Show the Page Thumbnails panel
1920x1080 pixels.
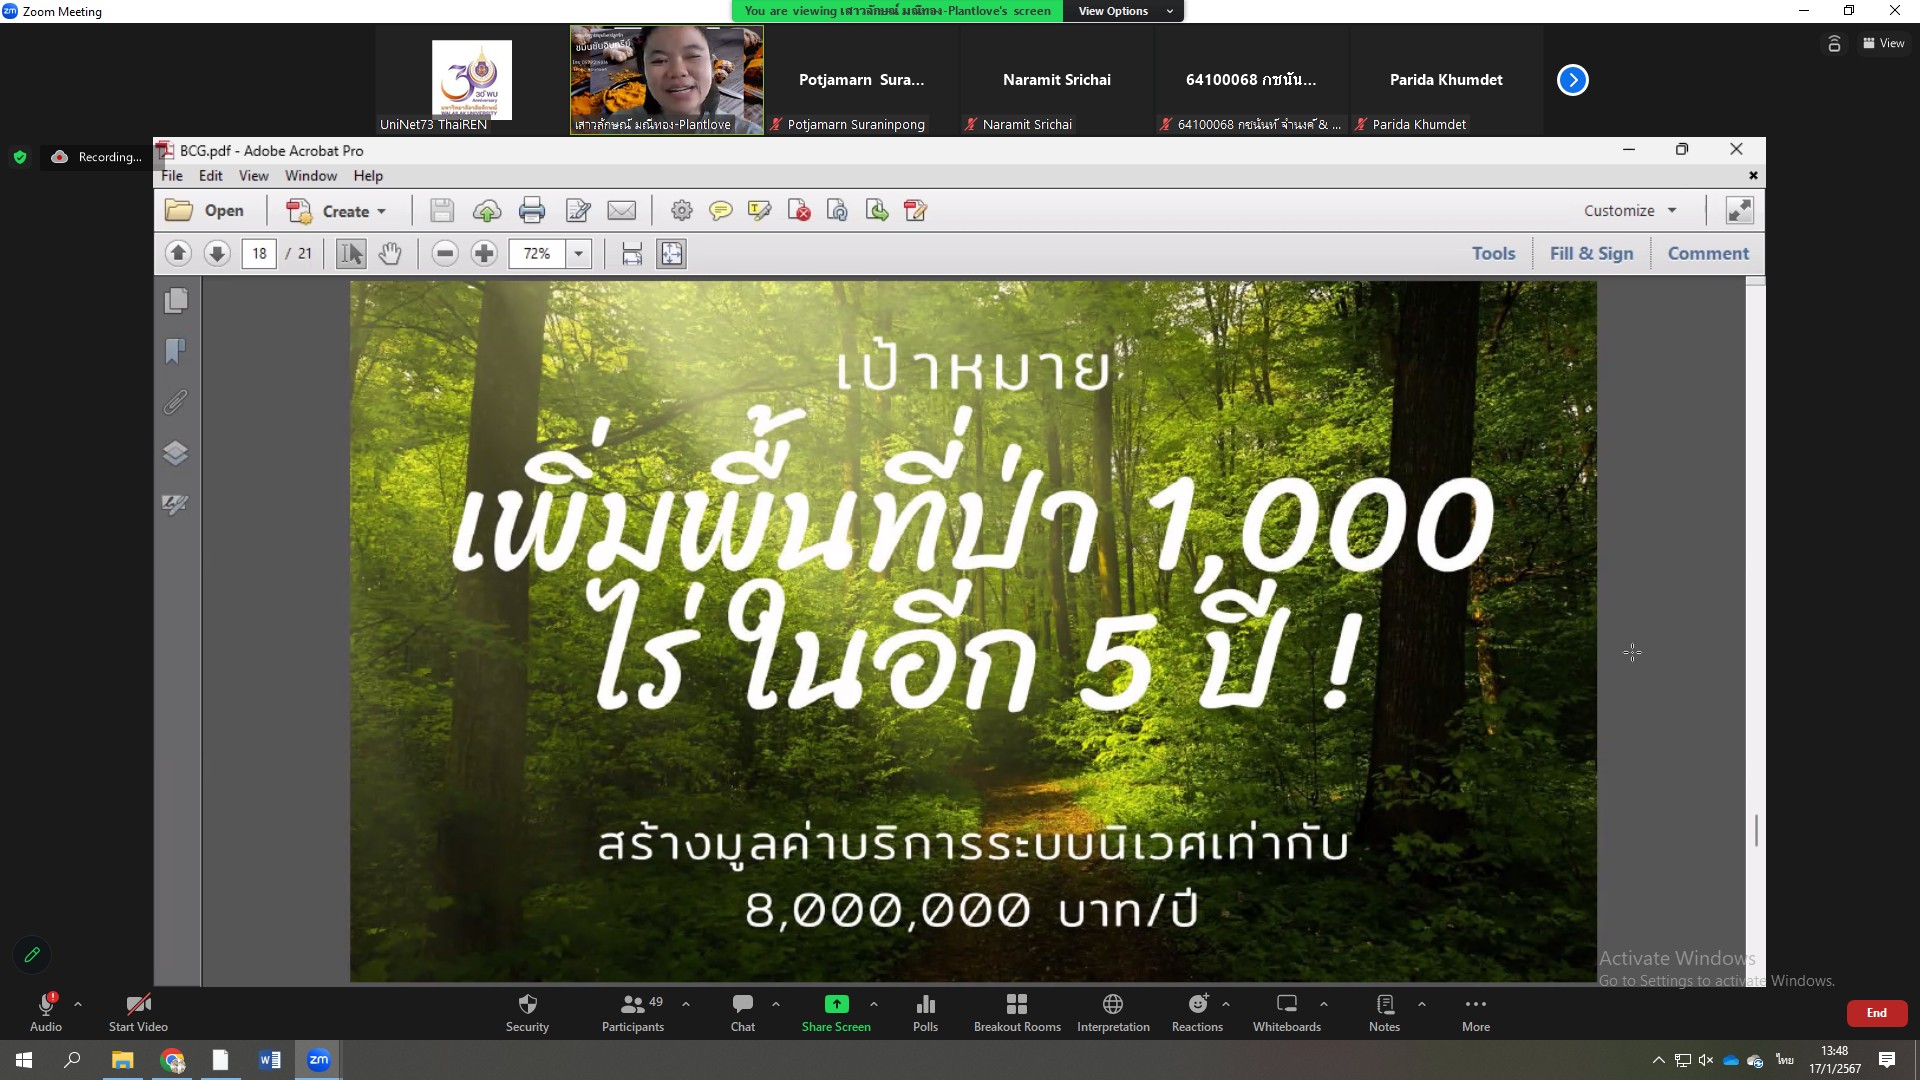pyautogui.click(x=175, y=301)
